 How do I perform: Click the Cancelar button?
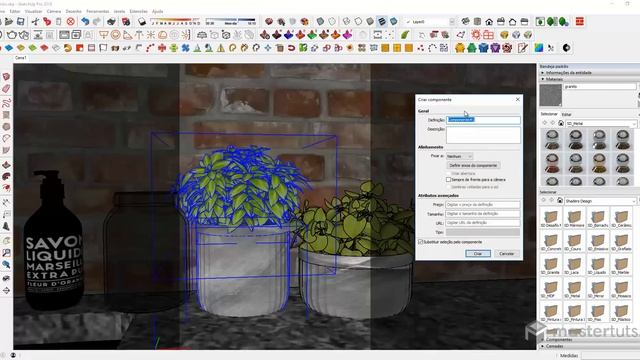tap(507, 253)
